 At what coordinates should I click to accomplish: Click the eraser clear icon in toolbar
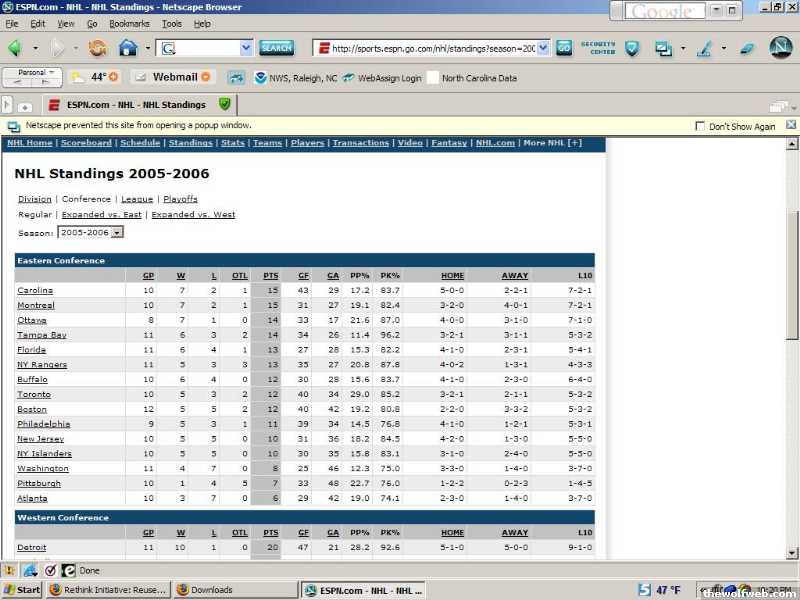tap(747, 47)
